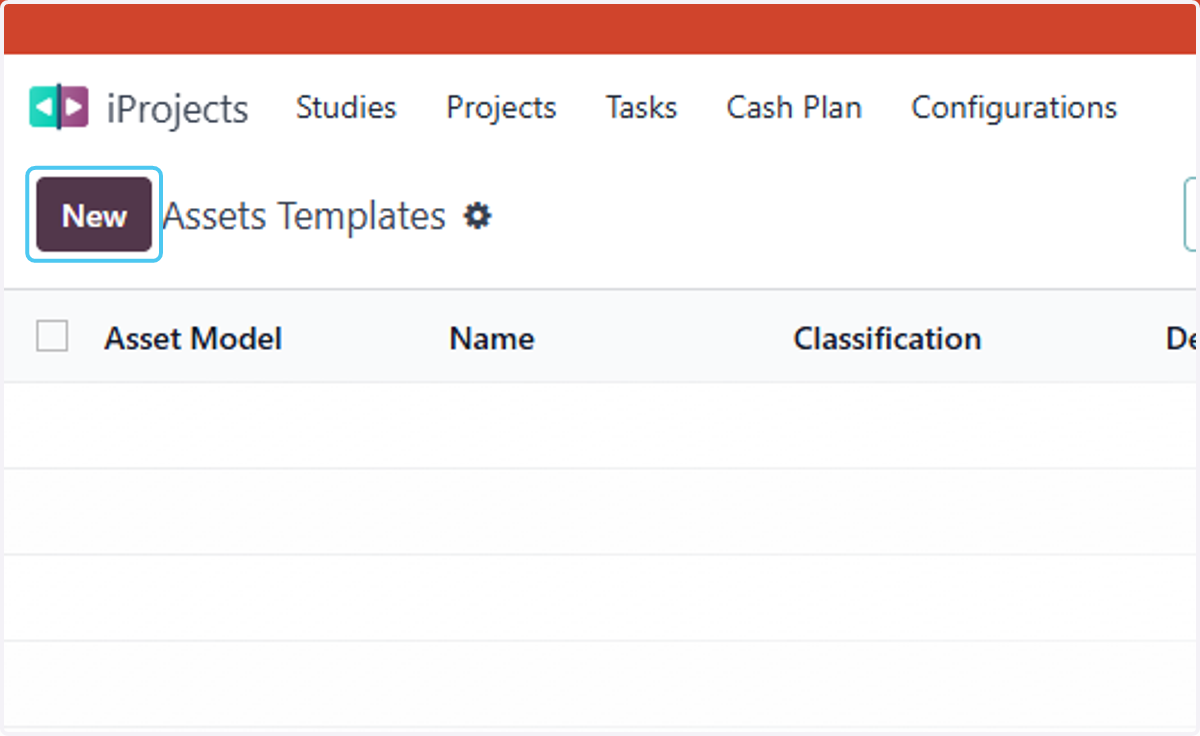This screenshot has height=736, width=1200.
Task: Click the partially visible De column header
Action: (x=1182, y=338)
